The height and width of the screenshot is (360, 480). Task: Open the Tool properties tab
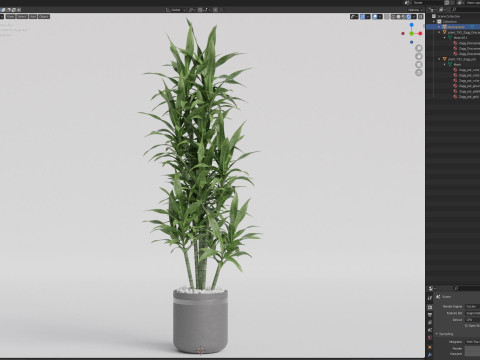pyautogui.click(x=430, y=298)
